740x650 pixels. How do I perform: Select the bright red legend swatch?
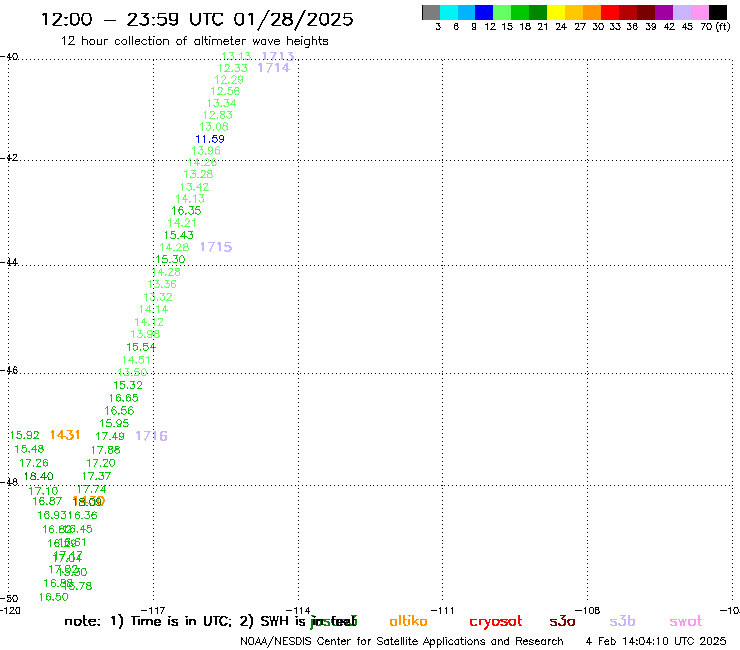point(610,12)
